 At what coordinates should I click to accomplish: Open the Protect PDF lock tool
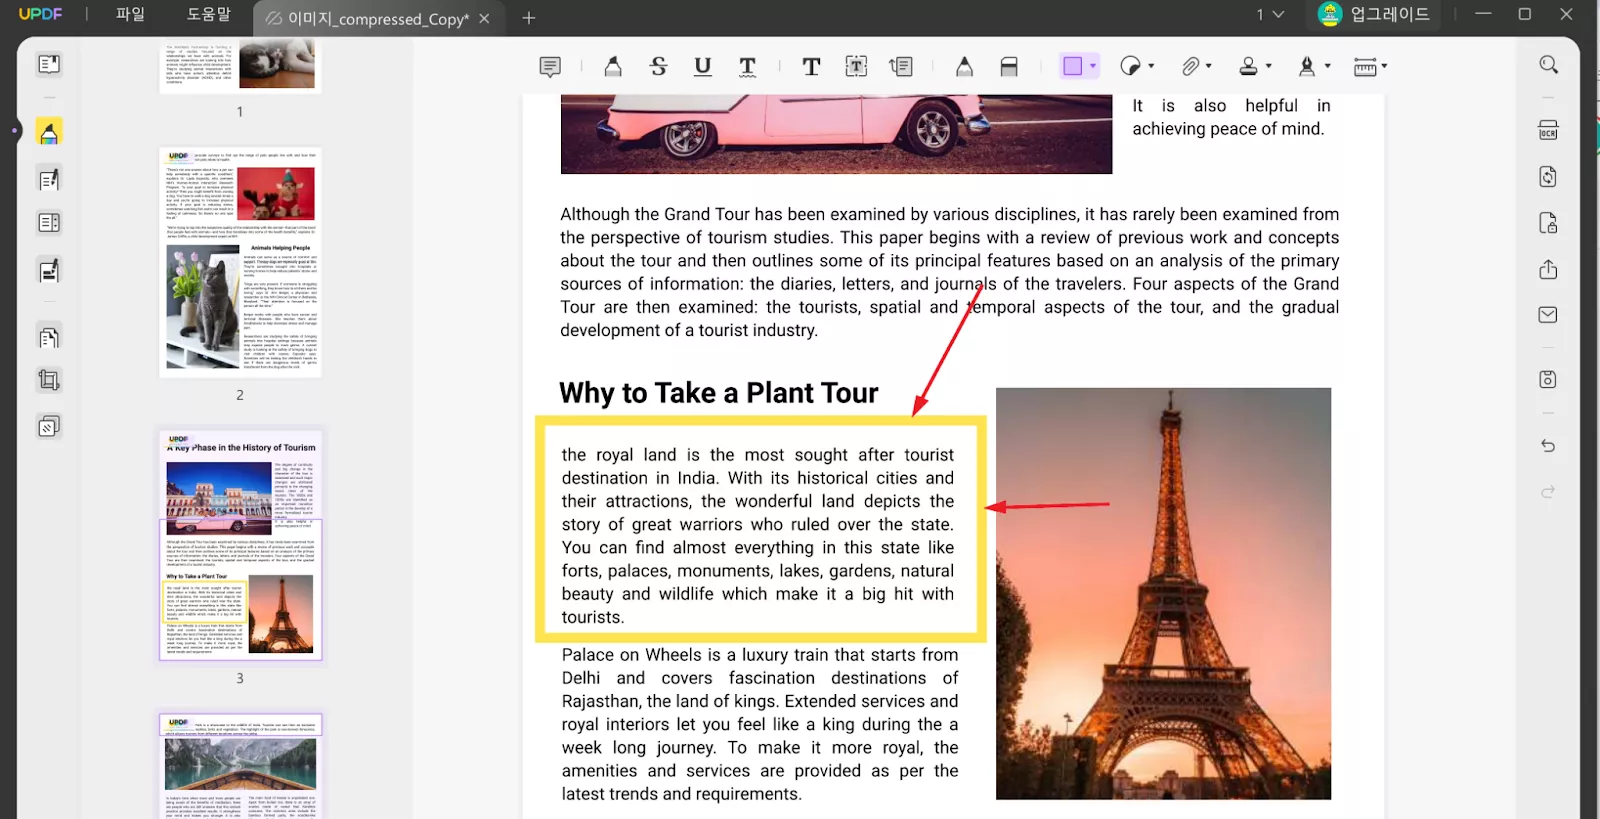point(1549,223)
